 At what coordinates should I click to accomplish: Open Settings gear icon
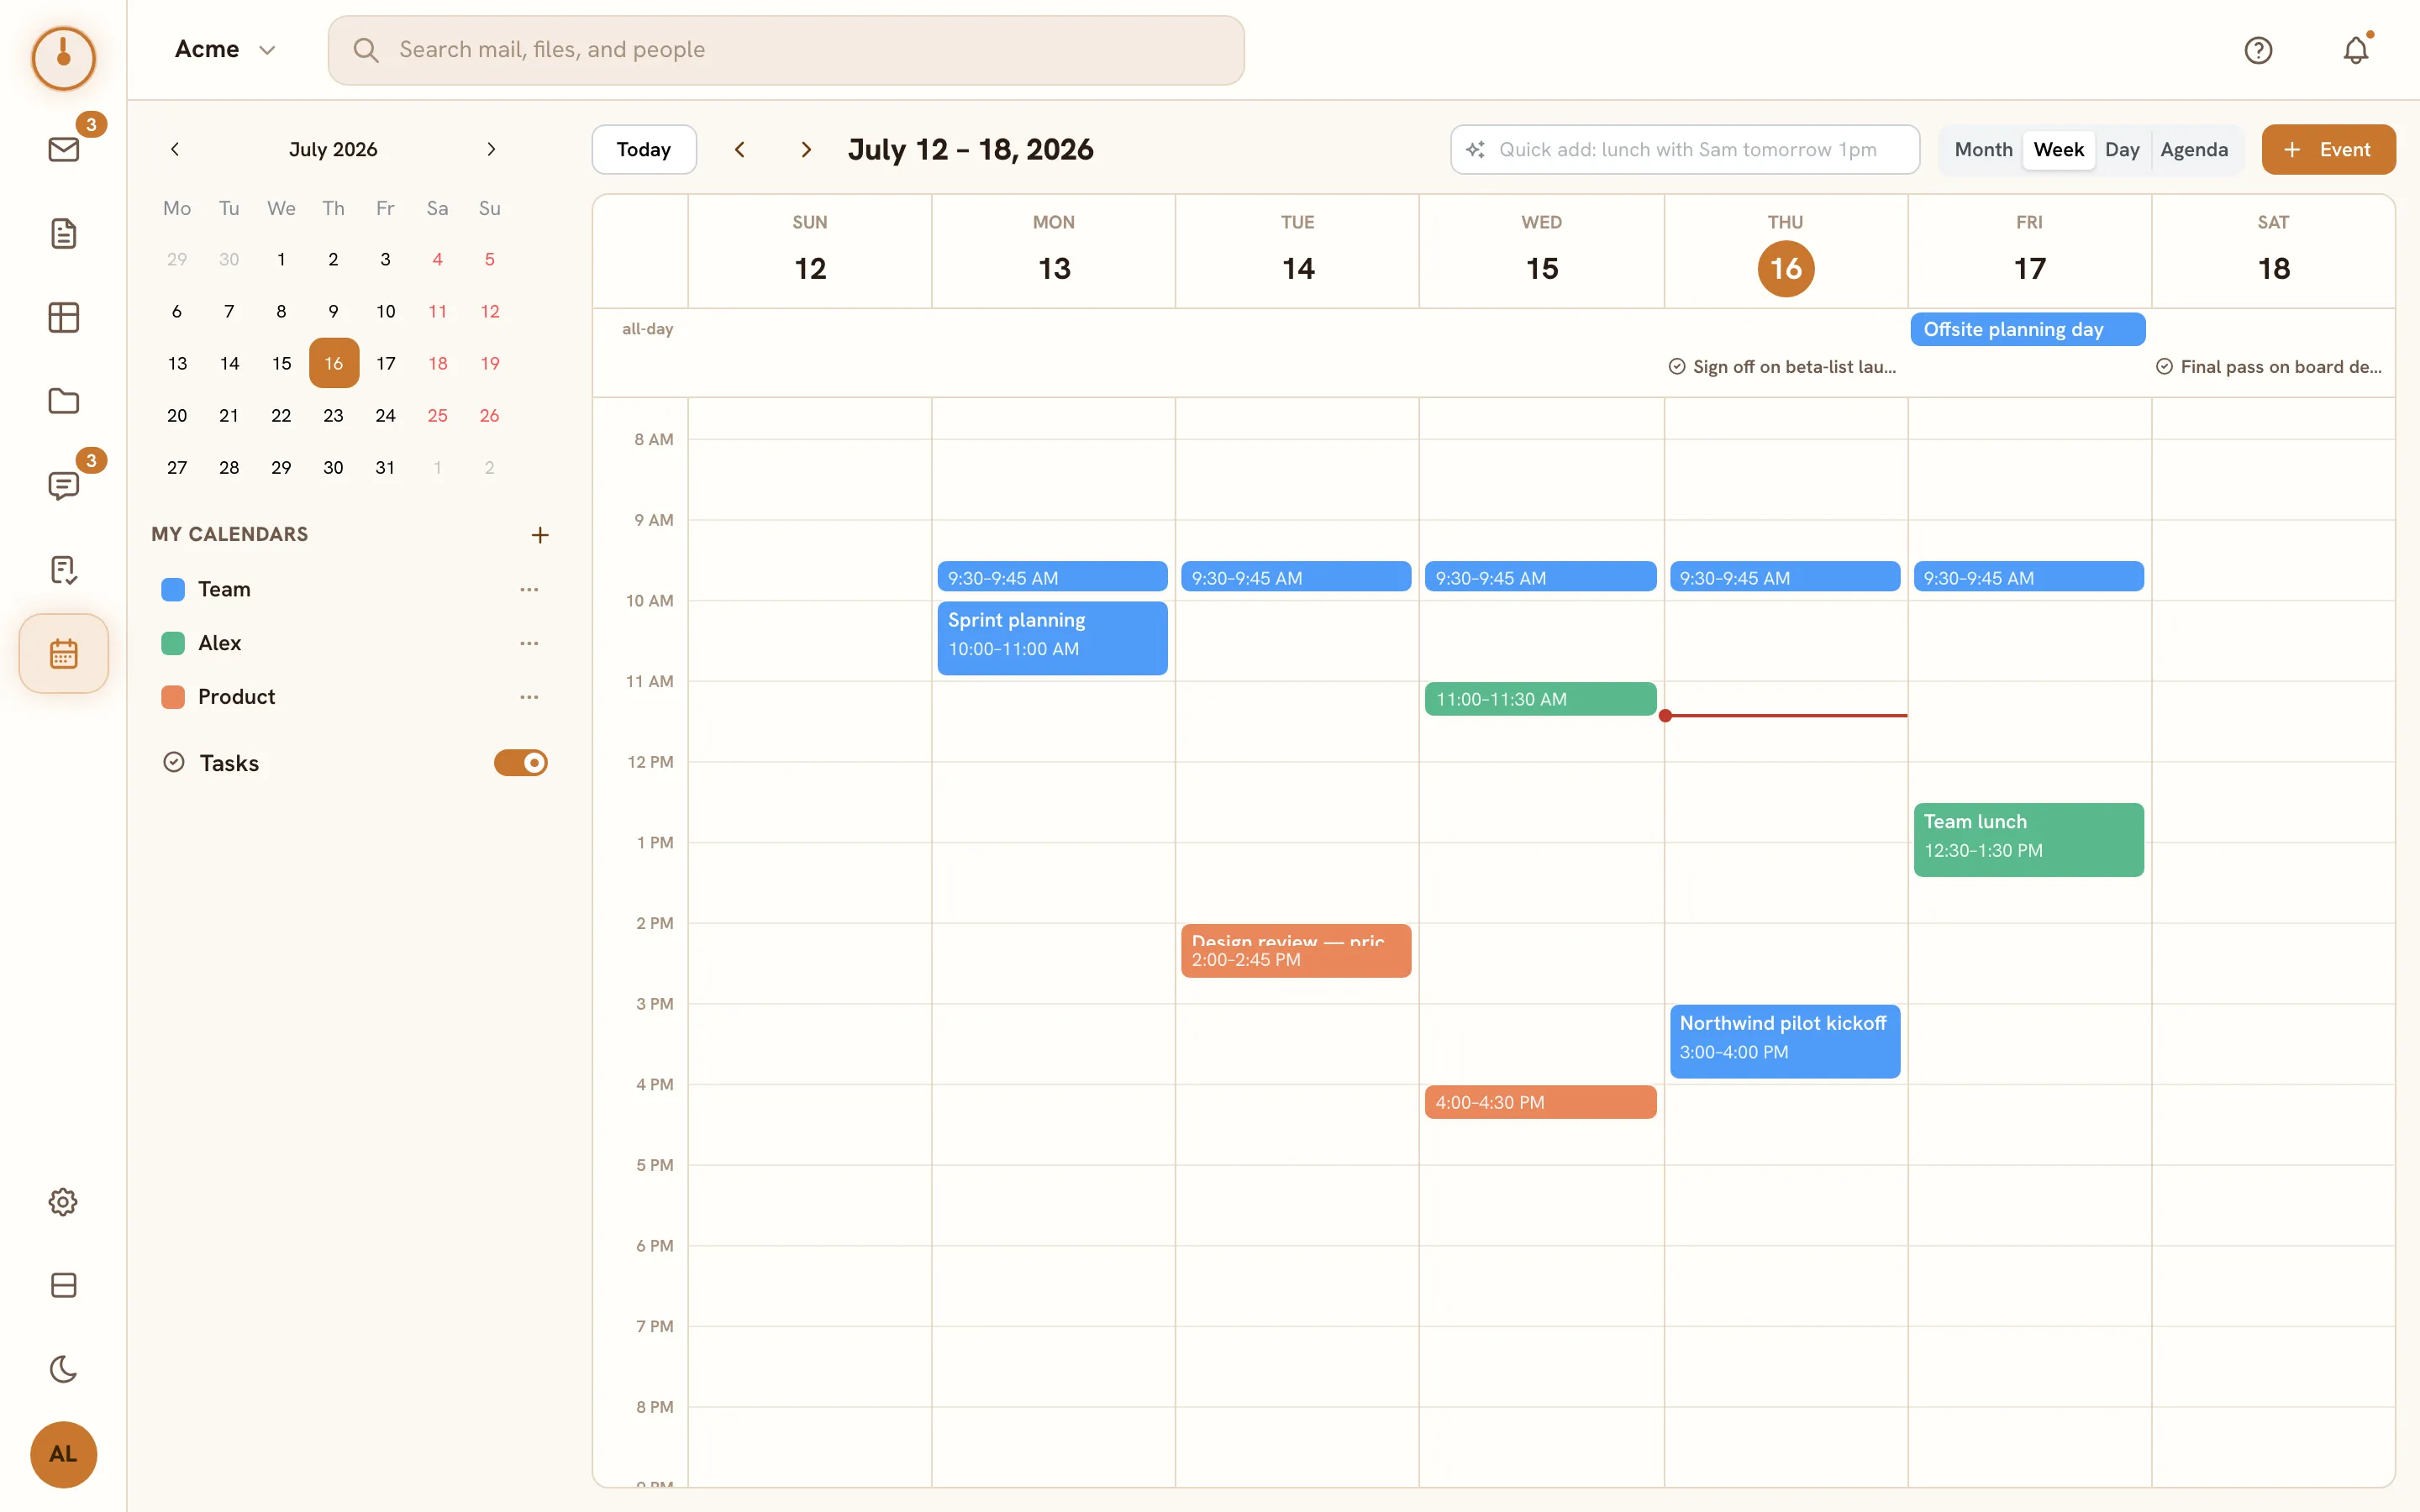tap(63, 1202)
